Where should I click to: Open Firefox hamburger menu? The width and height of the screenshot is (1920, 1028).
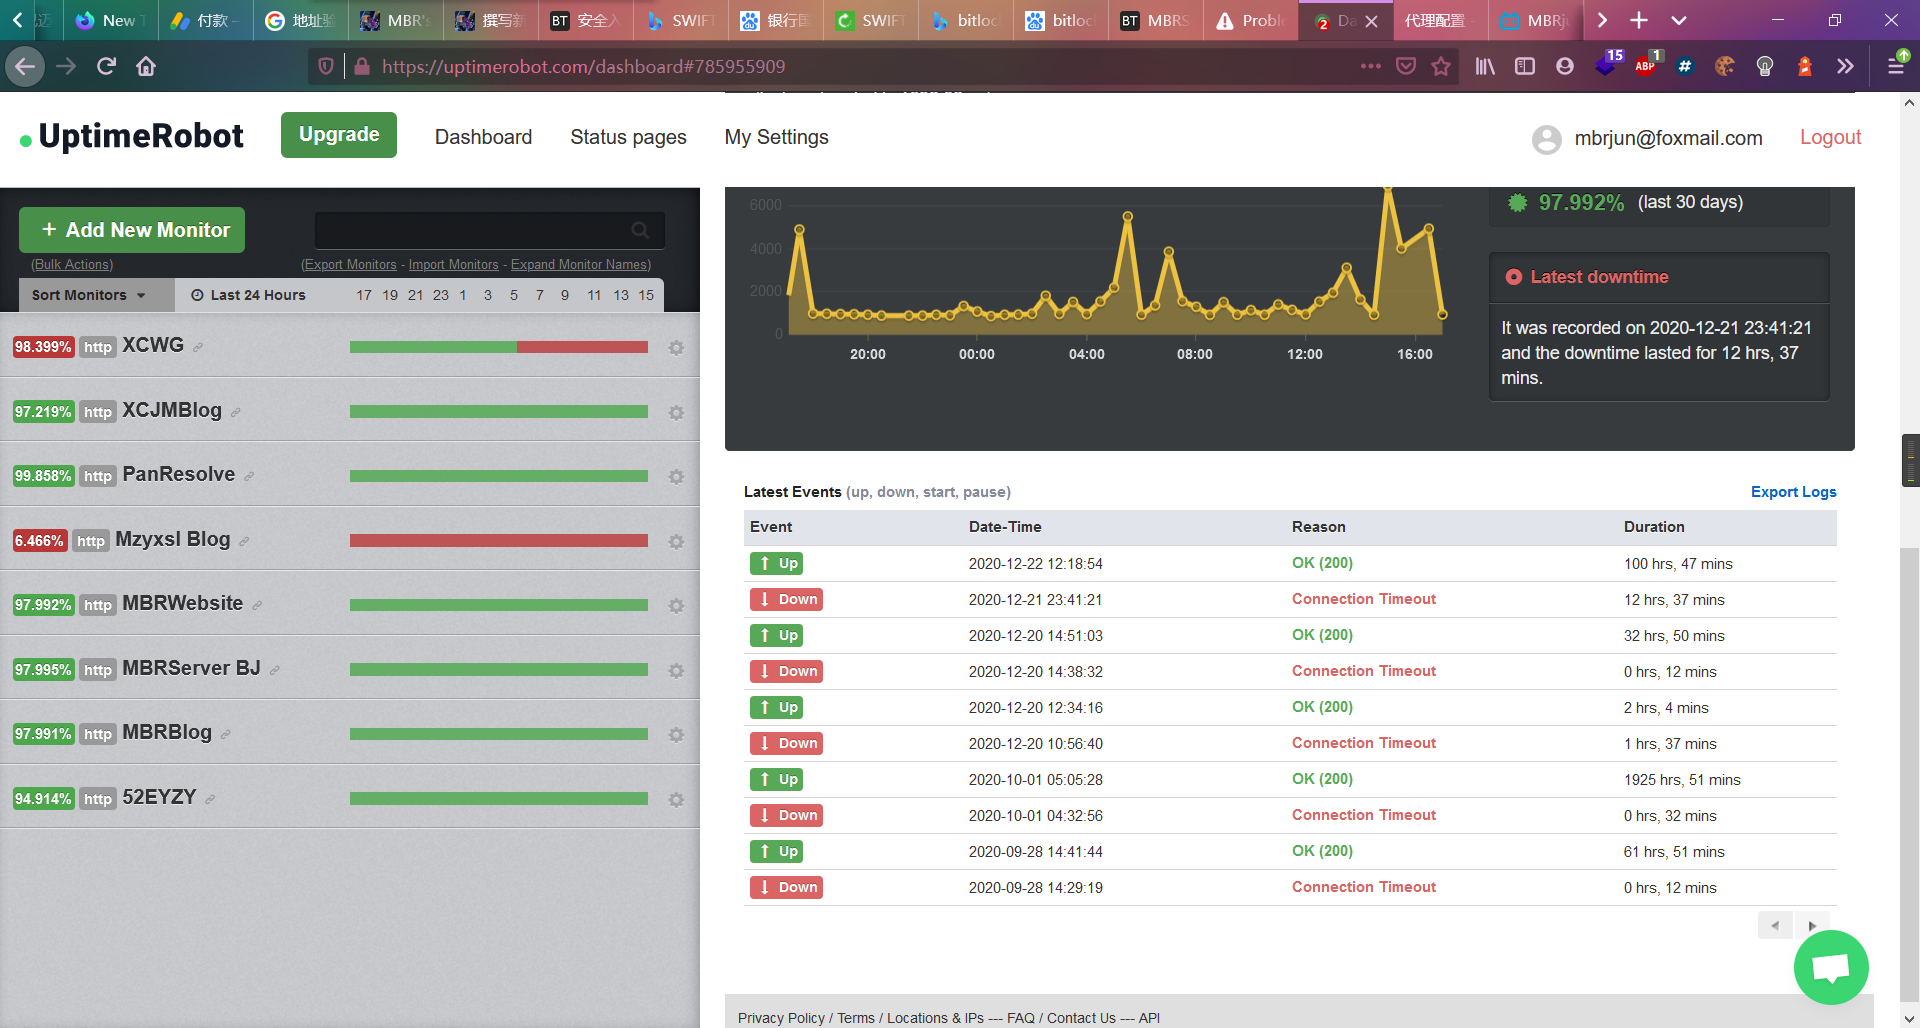coord(1896,66)
